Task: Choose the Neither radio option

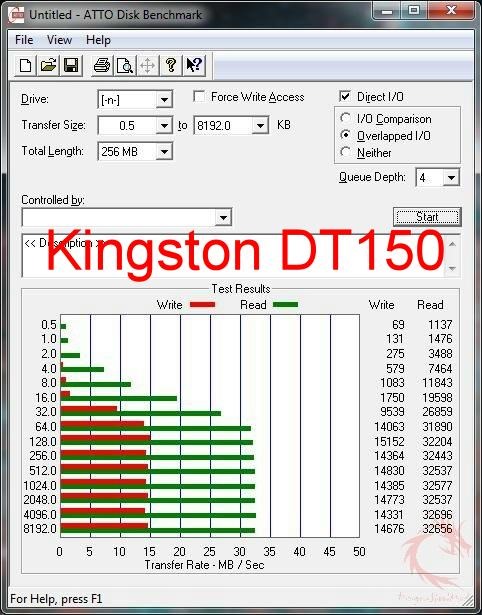Action: point(346,152)
